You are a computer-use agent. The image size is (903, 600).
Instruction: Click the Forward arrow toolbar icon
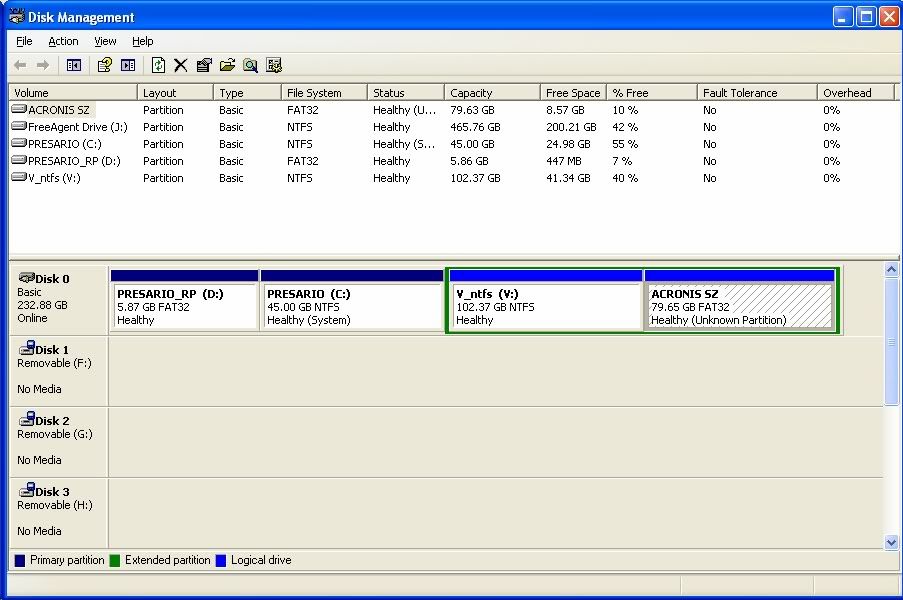[43, 66]
